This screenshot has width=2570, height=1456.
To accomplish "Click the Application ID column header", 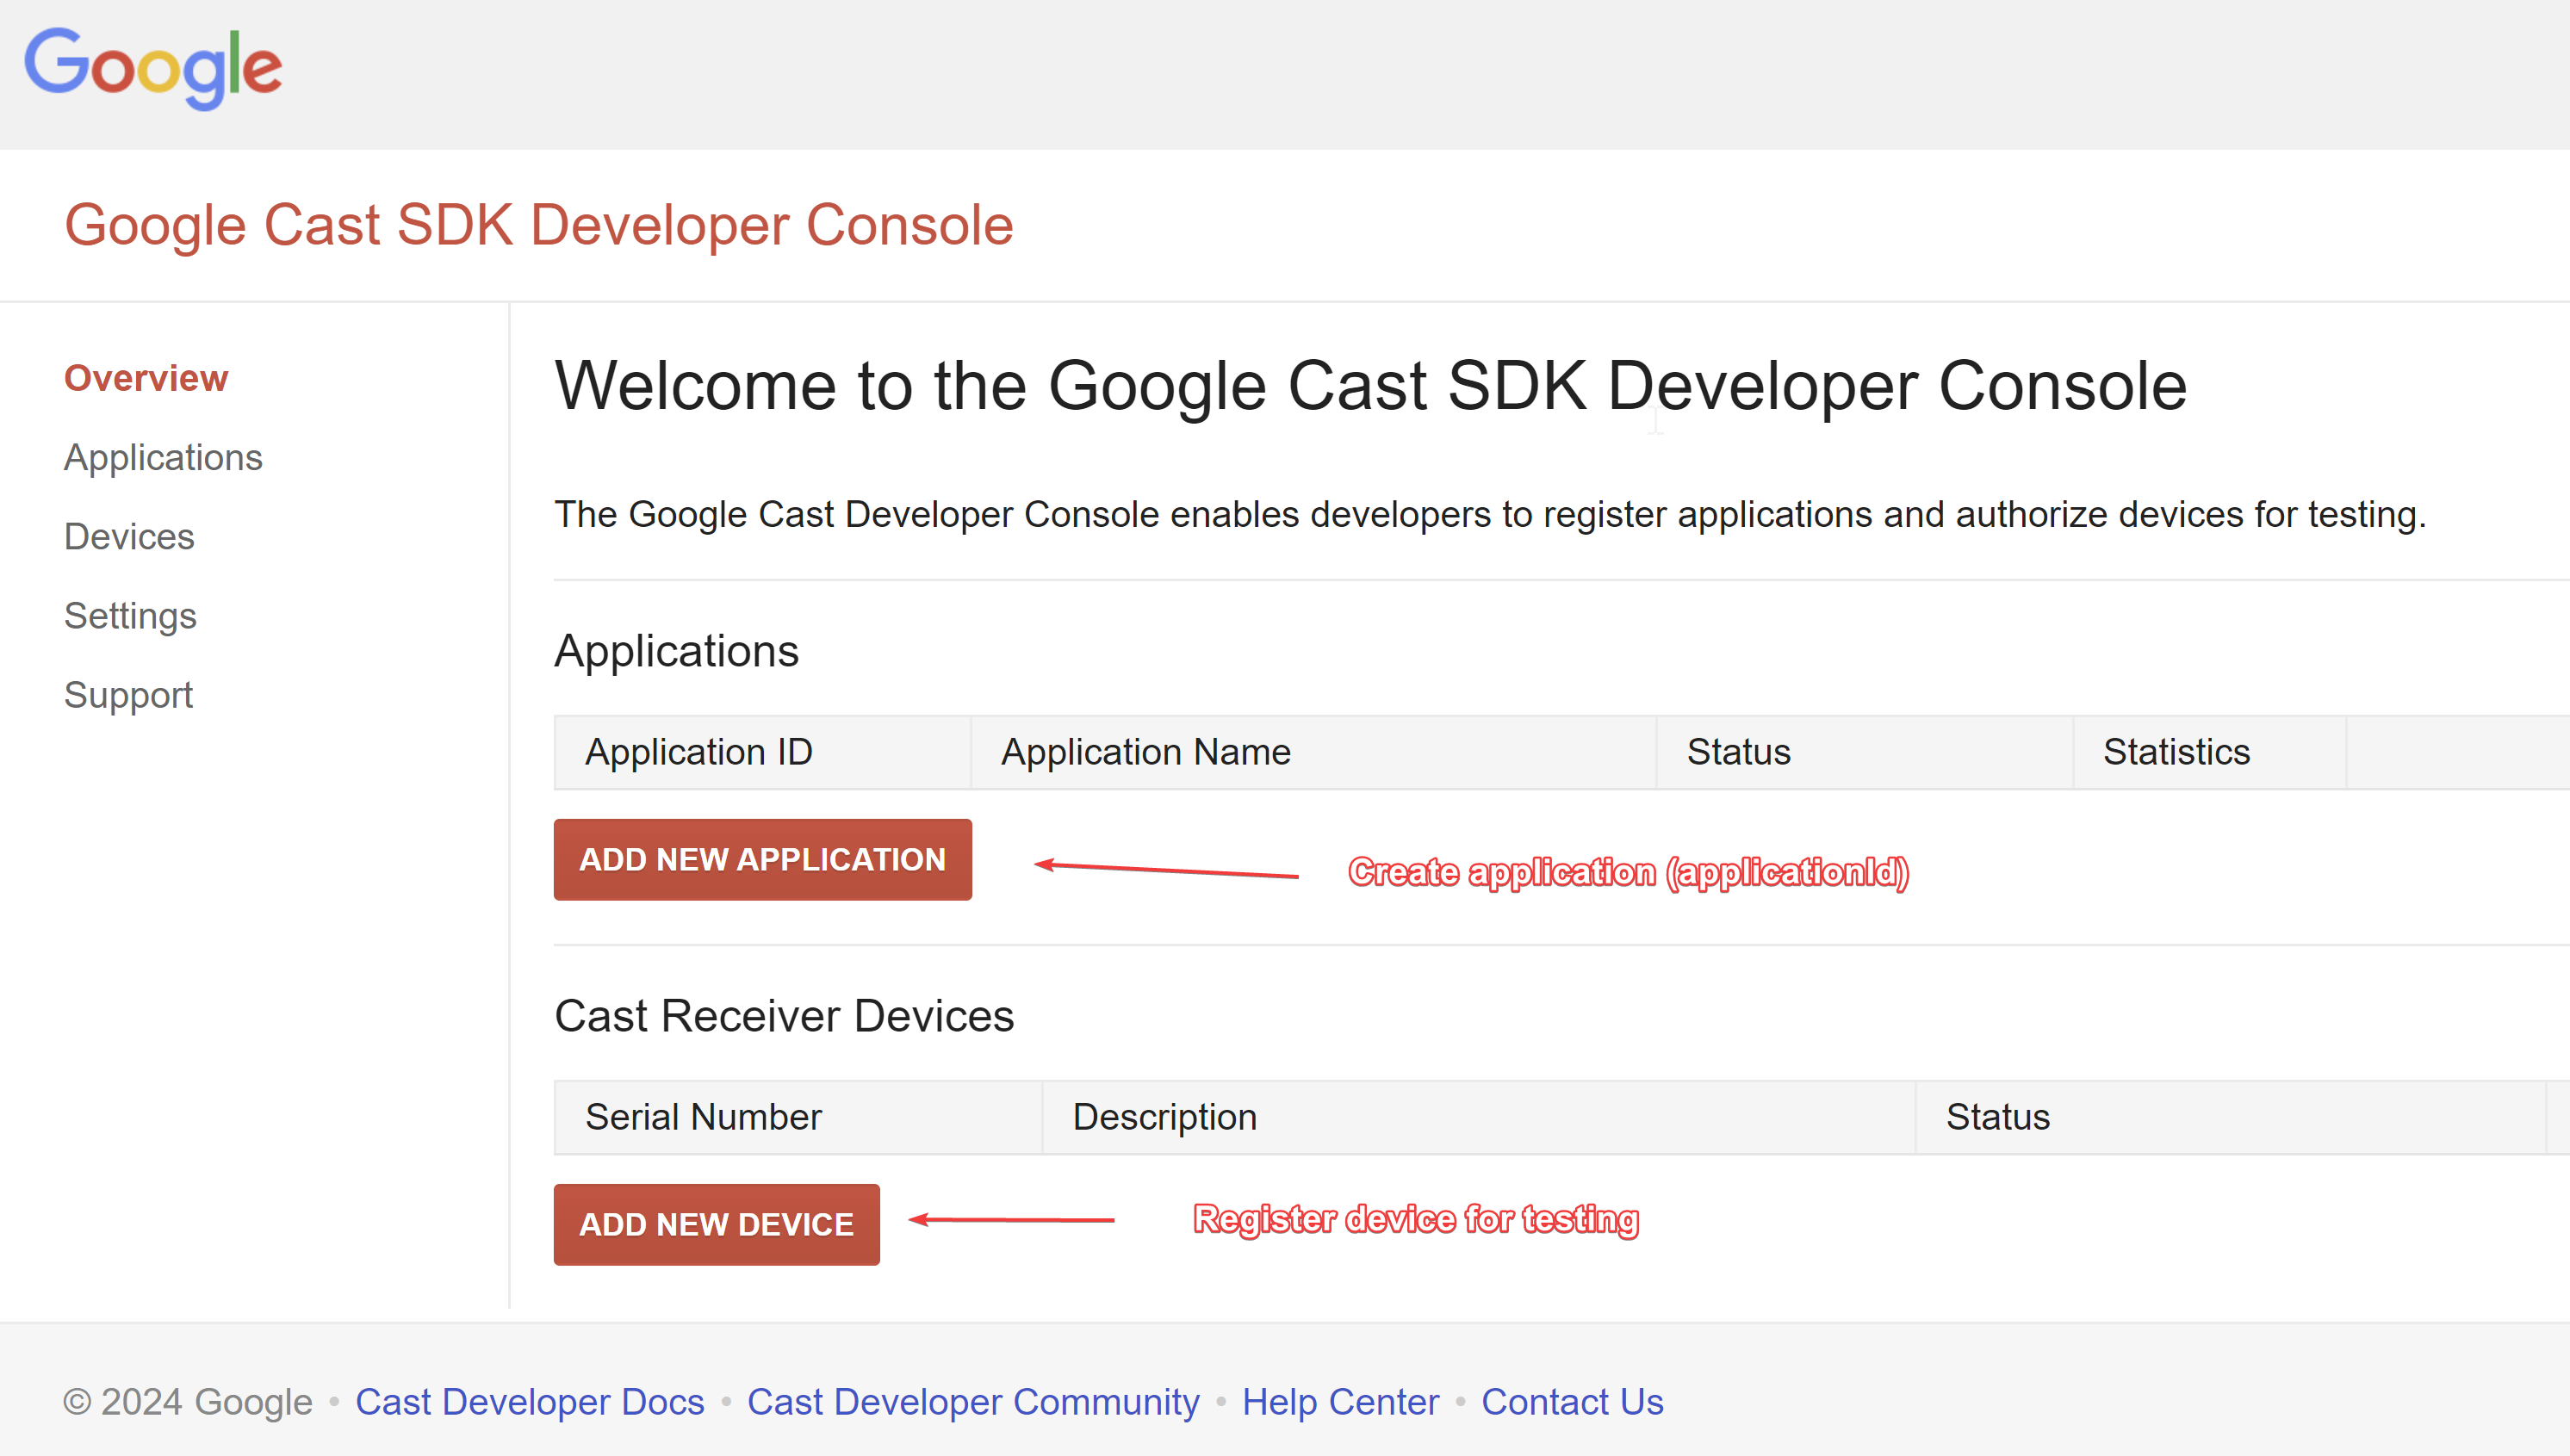I will [x=699, y=752].
